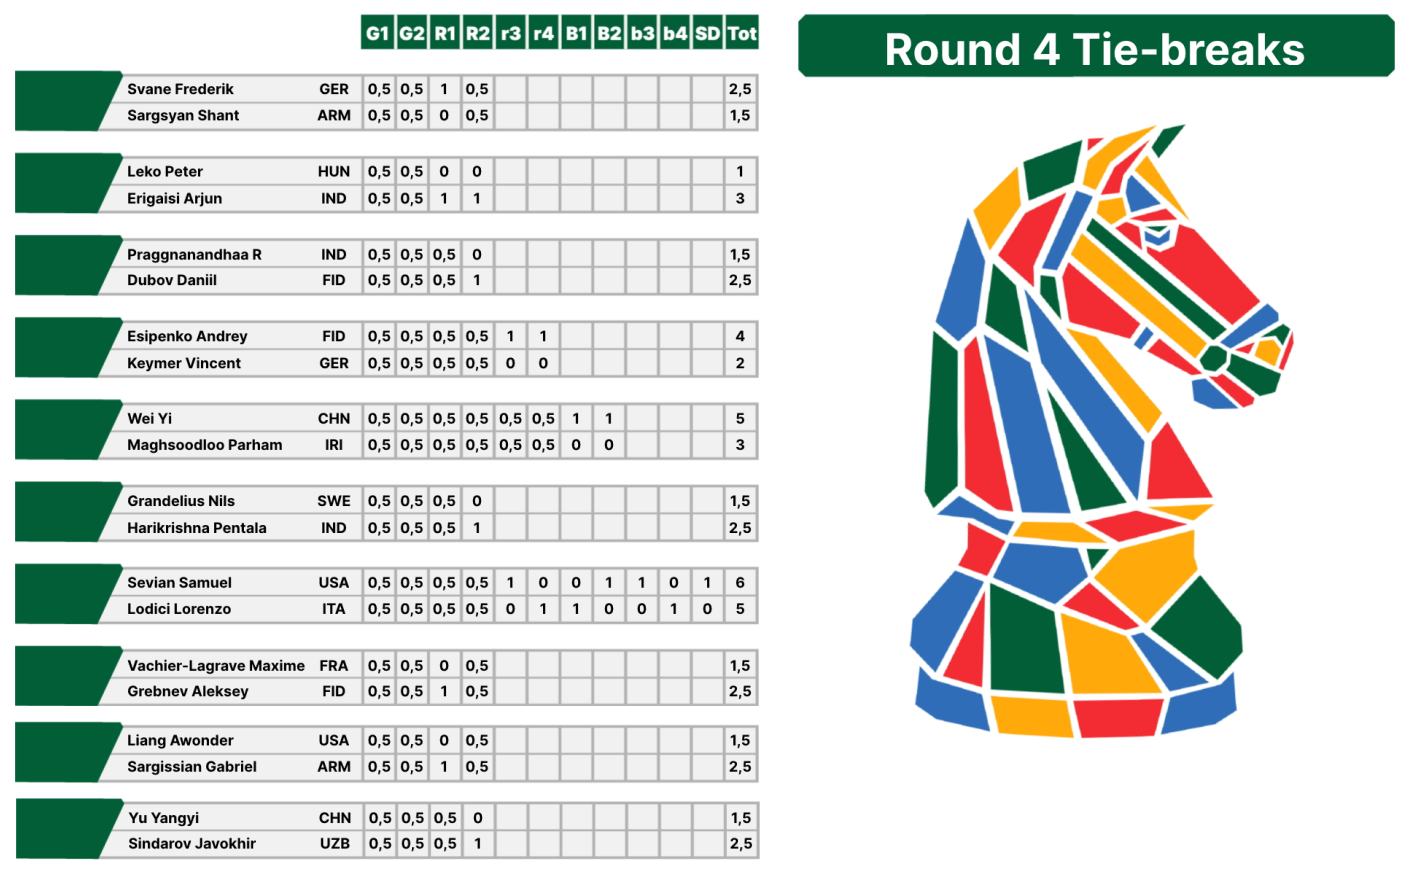Screen dimensions: 1426x878
Task: Click the Round 4 Tie-breaks banner
Action: (x=1095, y=49)
